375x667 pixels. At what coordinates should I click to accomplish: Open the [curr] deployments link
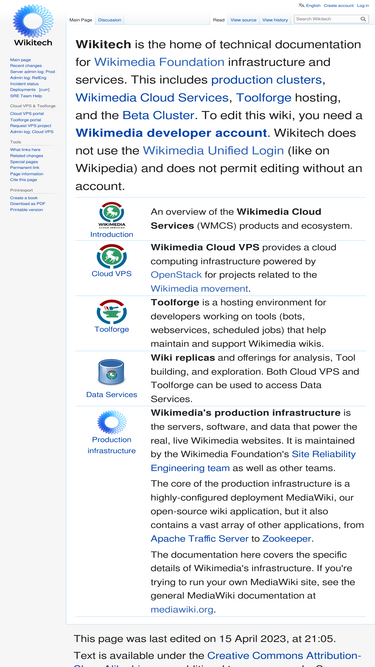click(x=44, y=90)
